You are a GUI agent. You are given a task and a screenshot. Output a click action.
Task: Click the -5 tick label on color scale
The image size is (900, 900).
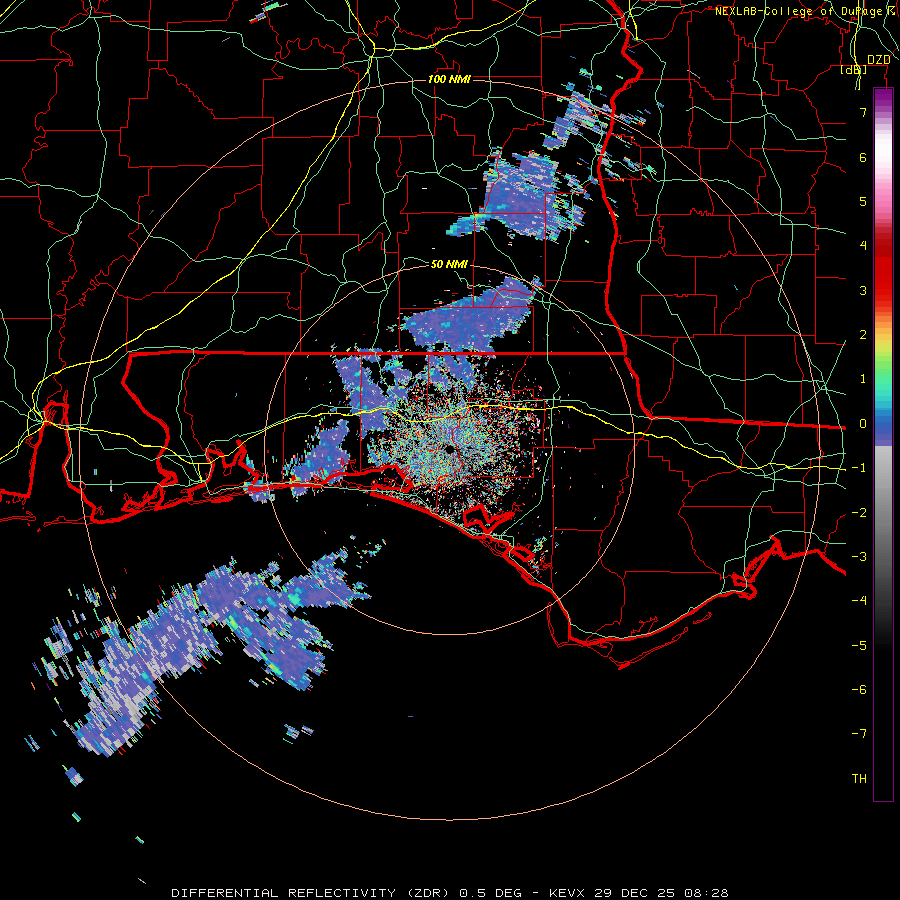click(x=859, y=646)
